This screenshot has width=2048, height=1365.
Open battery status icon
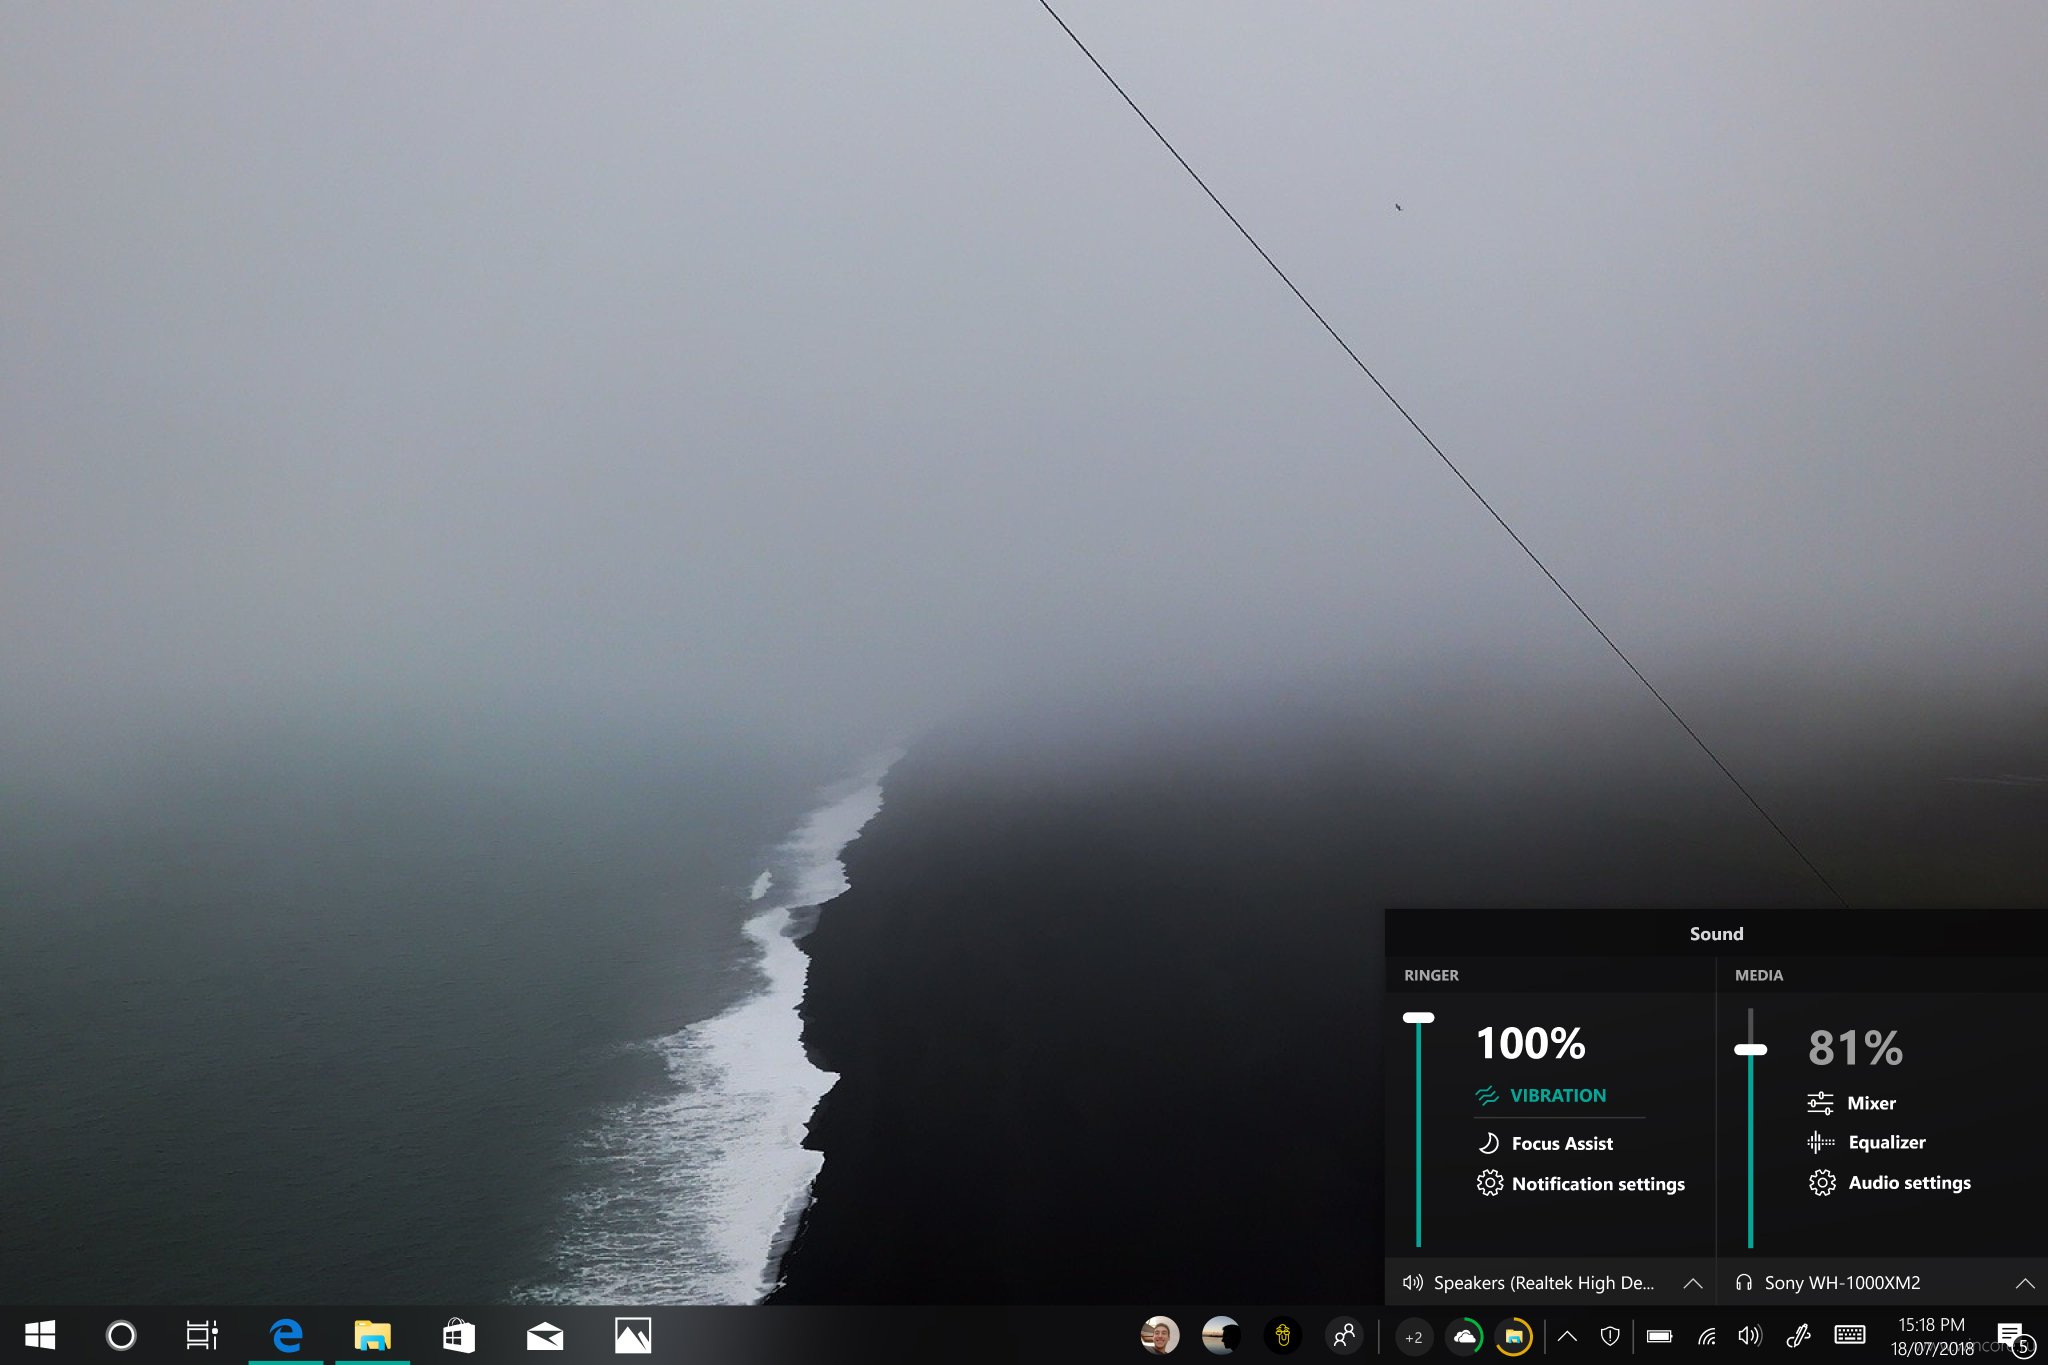1659,1336
